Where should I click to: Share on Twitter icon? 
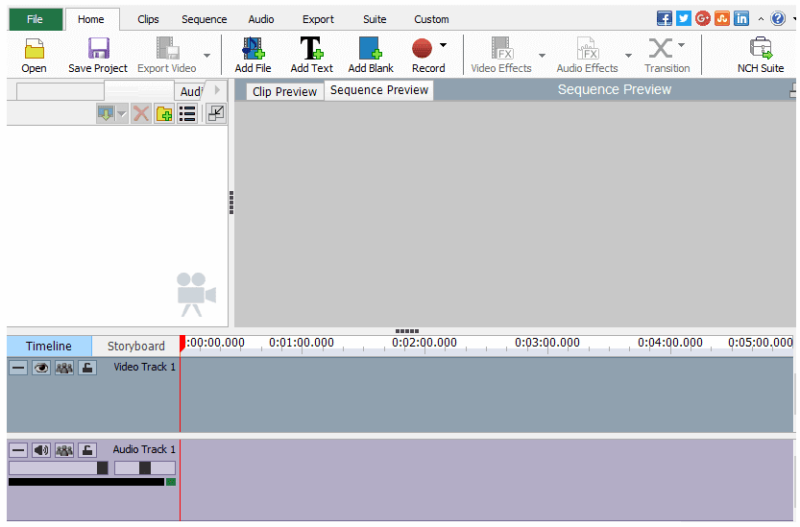tap(683, 19)
